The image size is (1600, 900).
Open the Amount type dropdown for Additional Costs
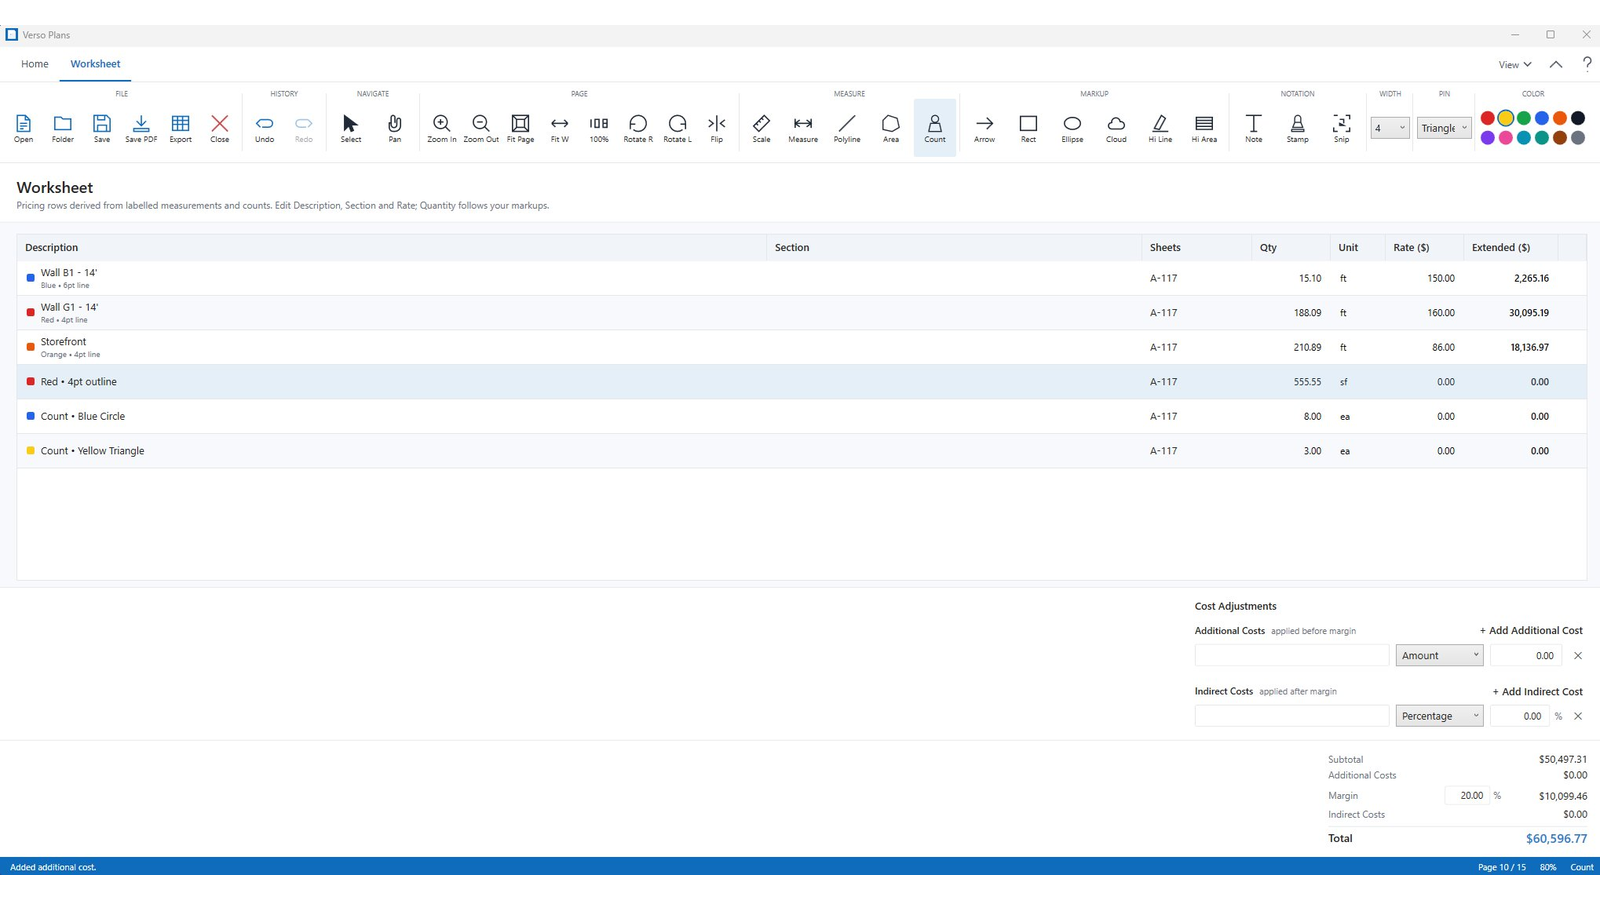point(1440,655)
